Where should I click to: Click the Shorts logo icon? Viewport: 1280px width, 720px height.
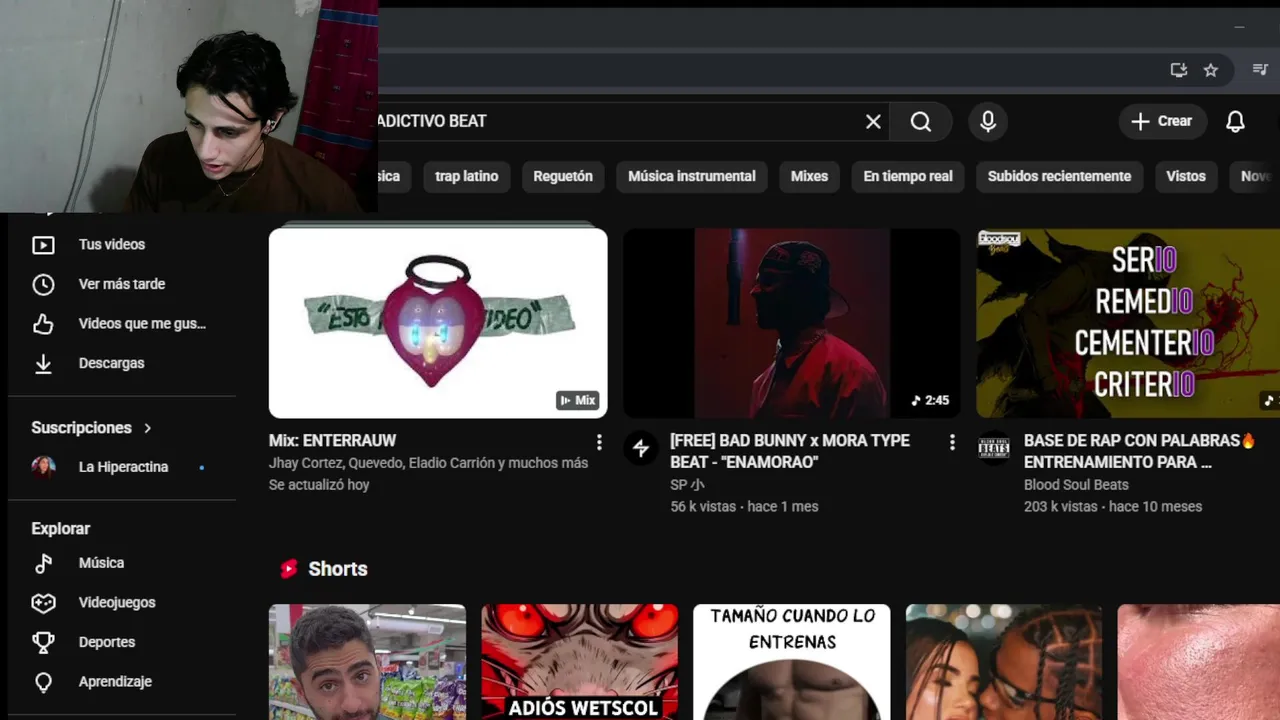[289, 569]
